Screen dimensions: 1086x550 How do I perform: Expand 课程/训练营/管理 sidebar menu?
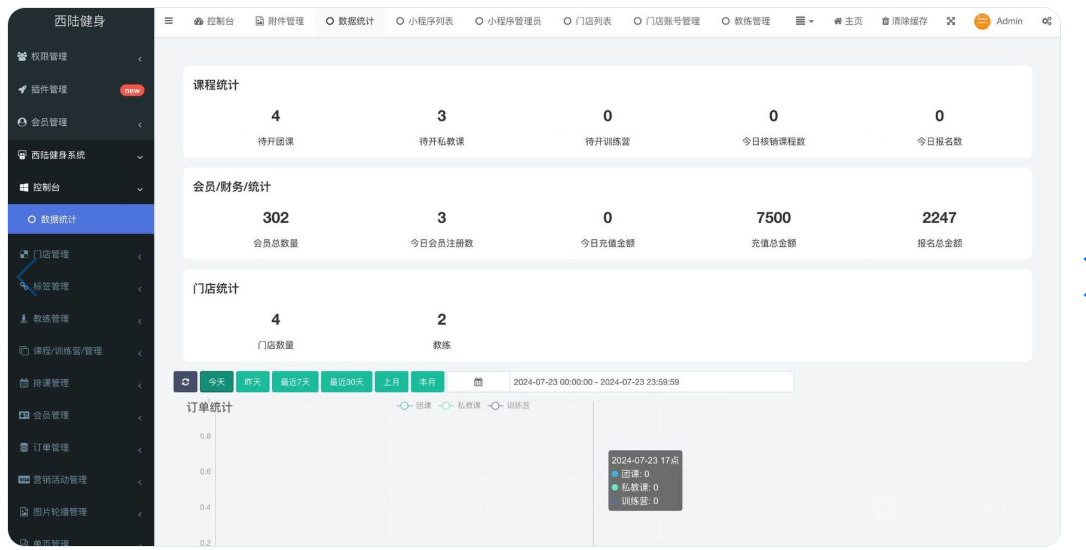point(81,351)
